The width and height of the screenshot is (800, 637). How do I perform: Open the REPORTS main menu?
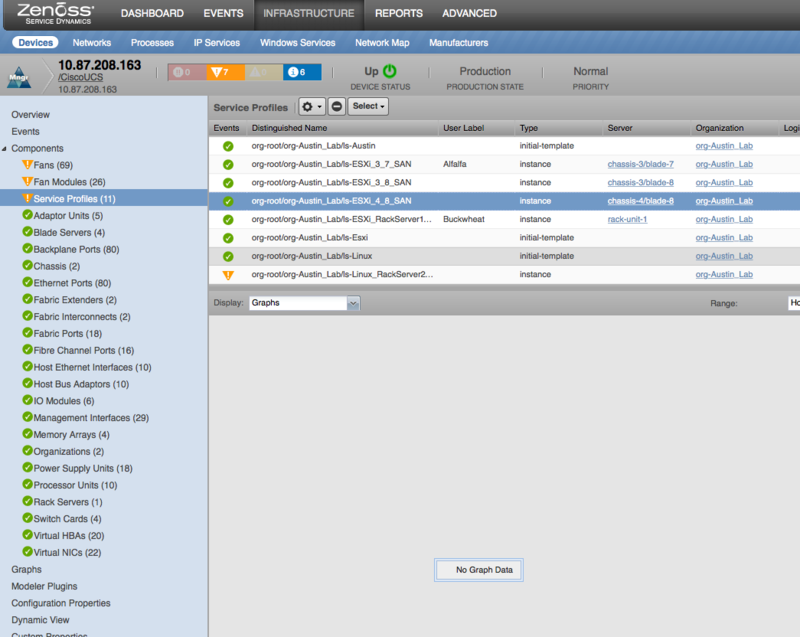[x=399, y=14]
